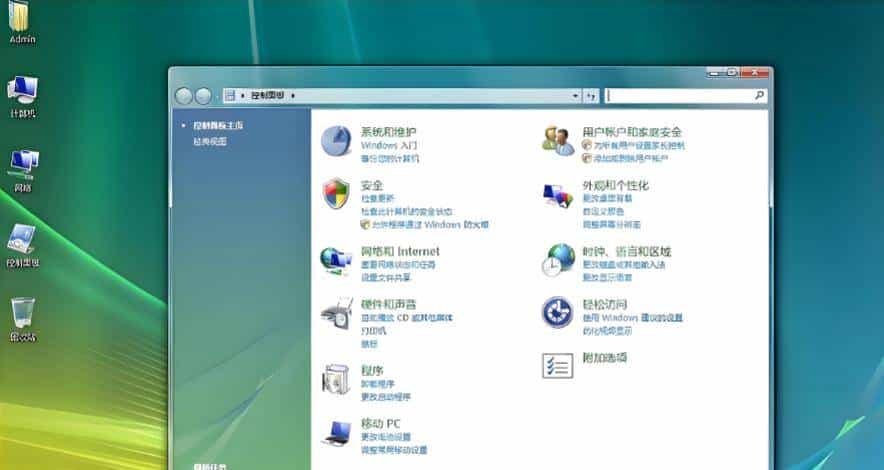Open the 外观和个性化 heading link
Image resolution: width=884 pixels, height=470 pixels.
[616, 185]
